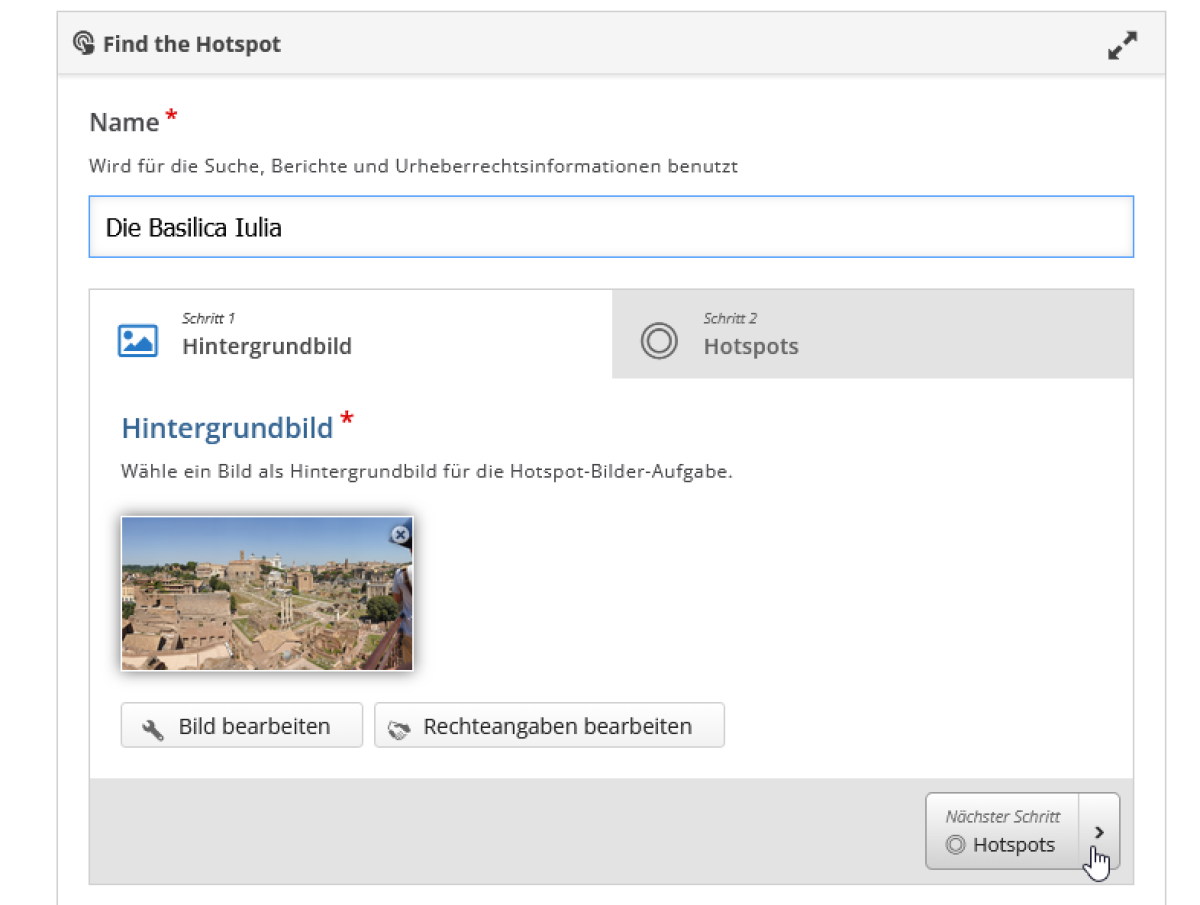Click the Name text field
This screenshot has width=1200, height=905.
tap(610, 228)
